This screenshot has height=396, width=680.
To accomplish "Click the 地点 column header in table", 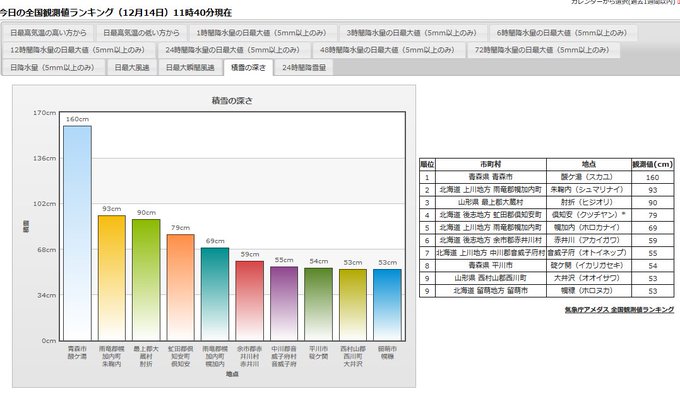I will 588,164.
